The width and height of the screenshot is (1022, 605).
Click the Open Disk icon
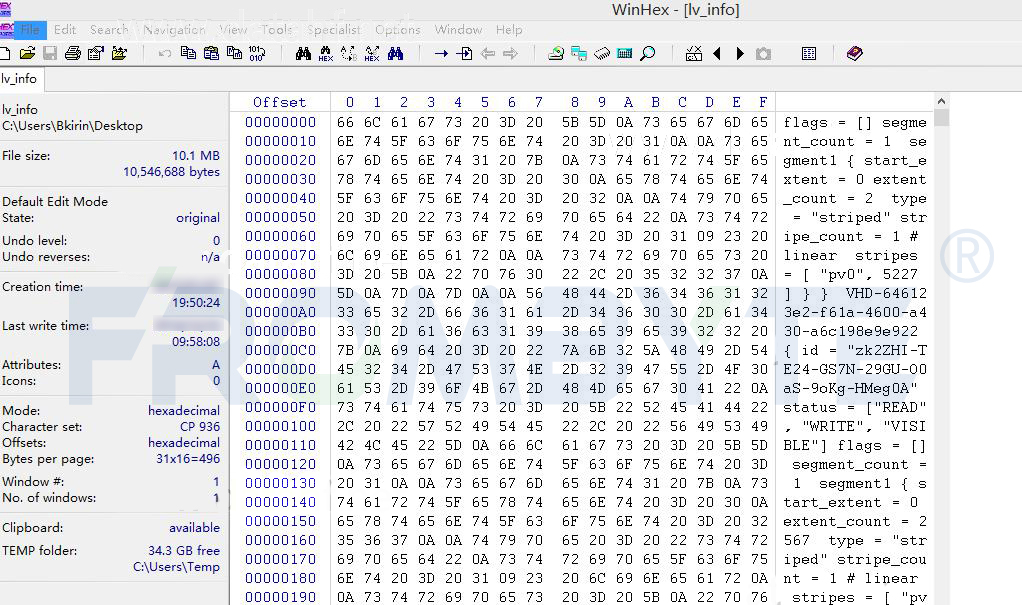point(556,53)
